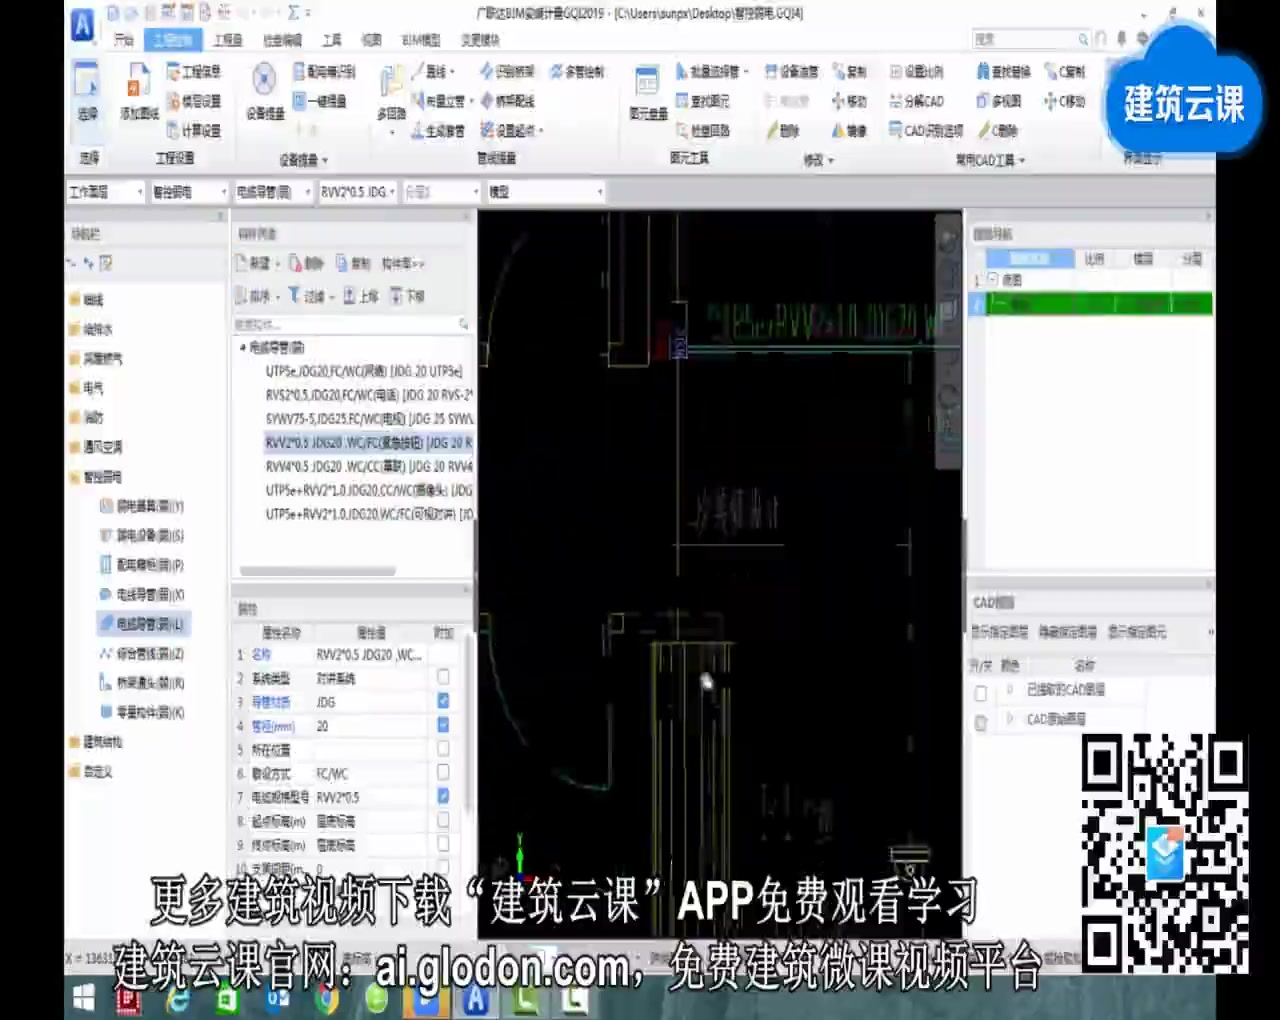Viewport: 1280px width, 1020px height.
Task: Switch to the 工具 ribbon tab
Action: pyautogui.click(x=332, y=40)
